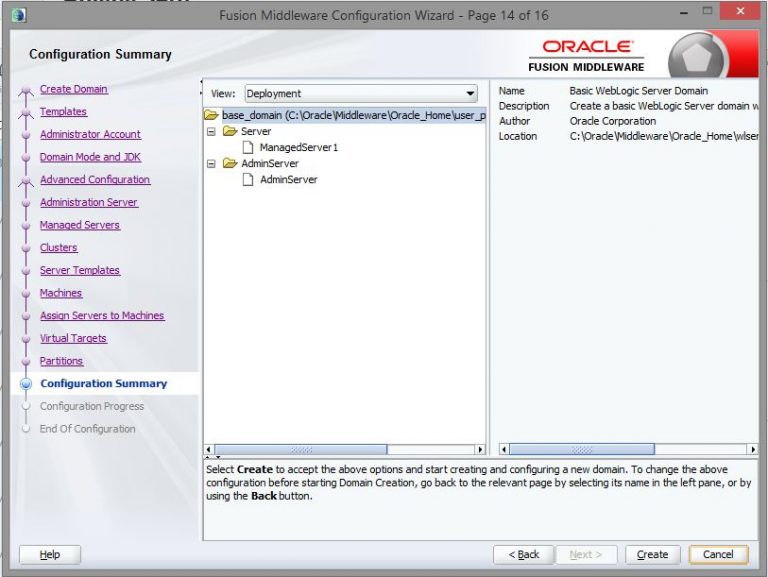Navigate to Assign Servers to Machines
Viewport: 768px width, 577px height.
click(x=101, y=316)
